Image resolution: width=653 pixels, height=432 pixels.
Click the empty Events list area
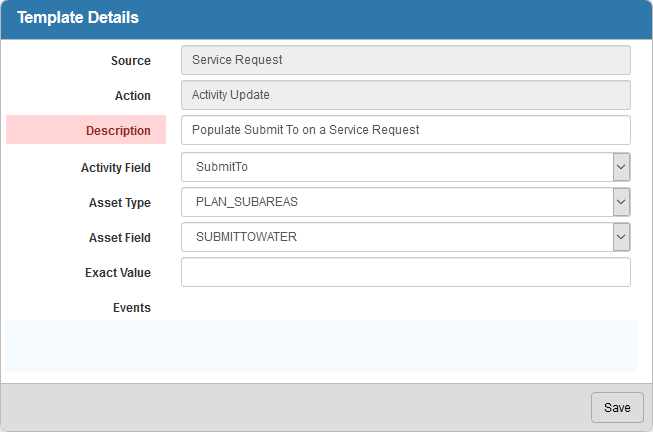322,346
